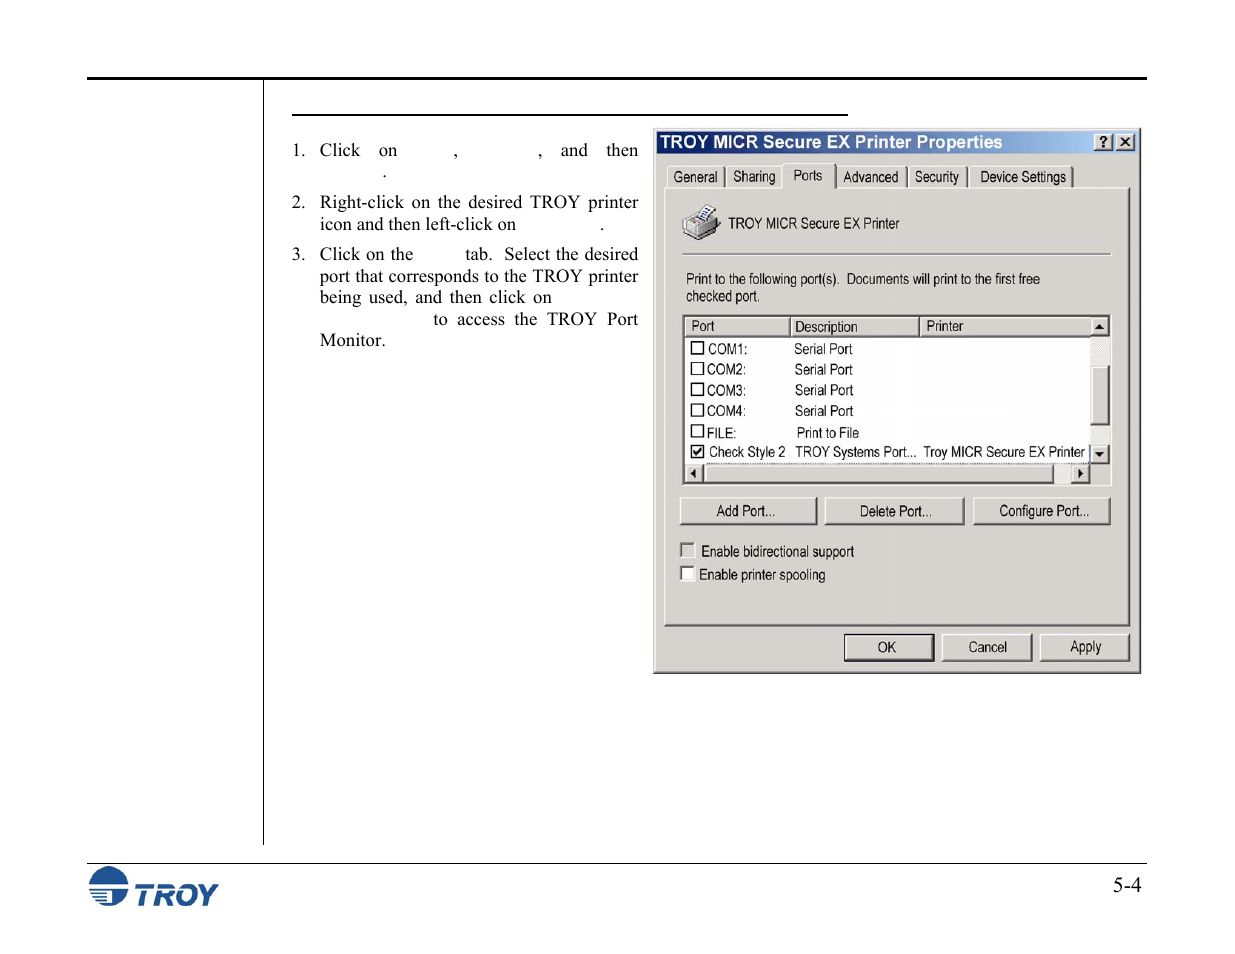Click the Add Port... button

(x=748, y=511)
